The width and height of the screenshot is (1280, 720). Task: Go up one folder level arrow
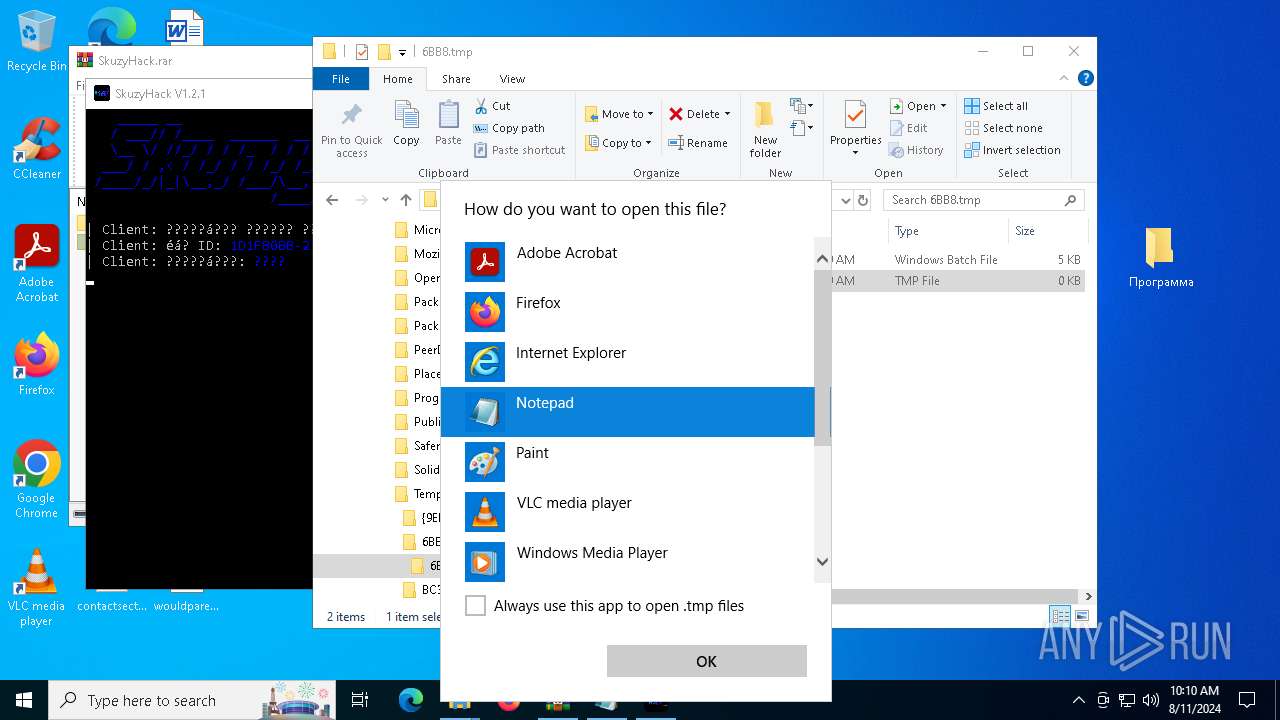(x=406, y=200)
